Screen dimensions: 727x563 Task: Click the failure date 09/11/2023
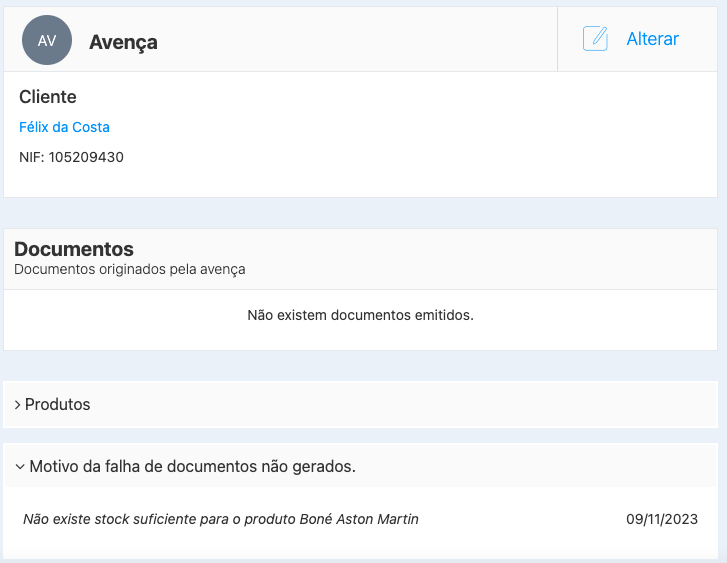pos(662,519)
